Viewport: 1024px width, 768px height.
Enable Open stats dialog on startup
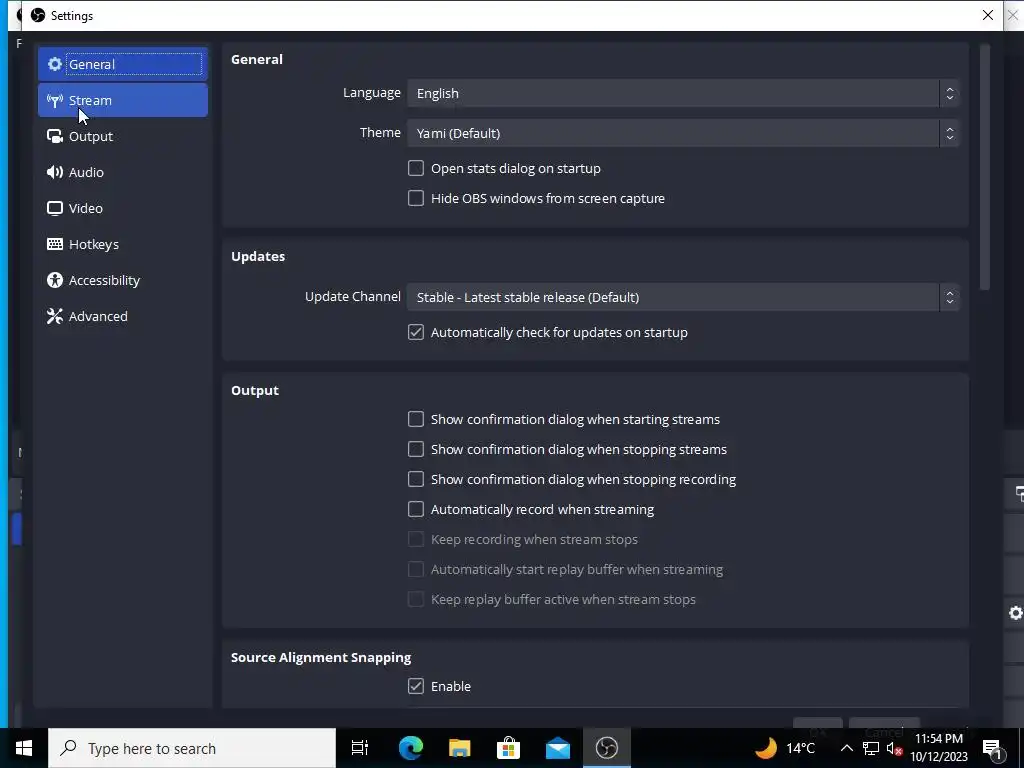pos(415,168)
